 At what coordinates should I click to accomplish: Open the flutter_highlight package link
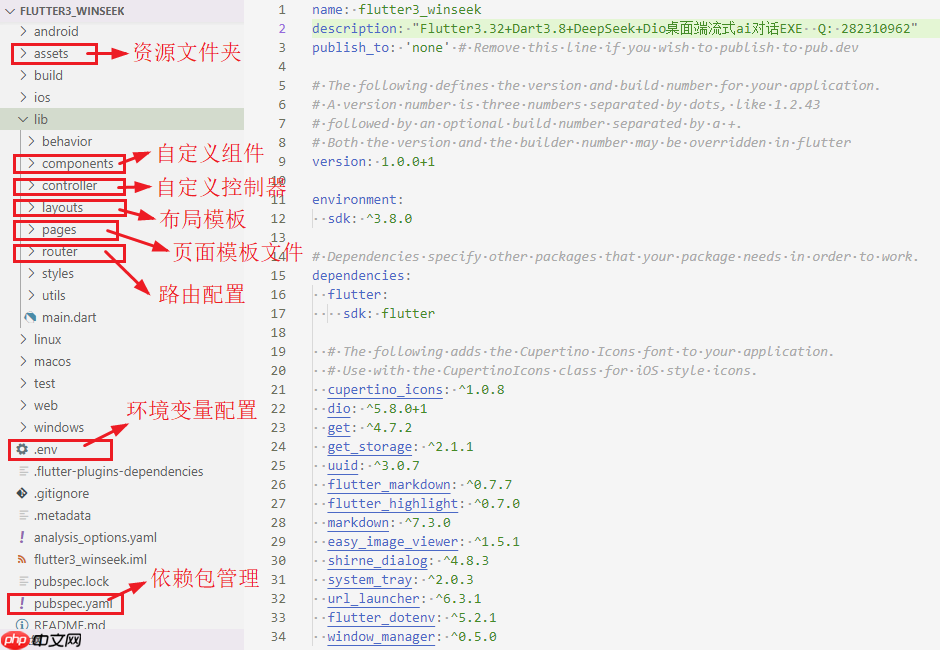click(x=393, y=504)
